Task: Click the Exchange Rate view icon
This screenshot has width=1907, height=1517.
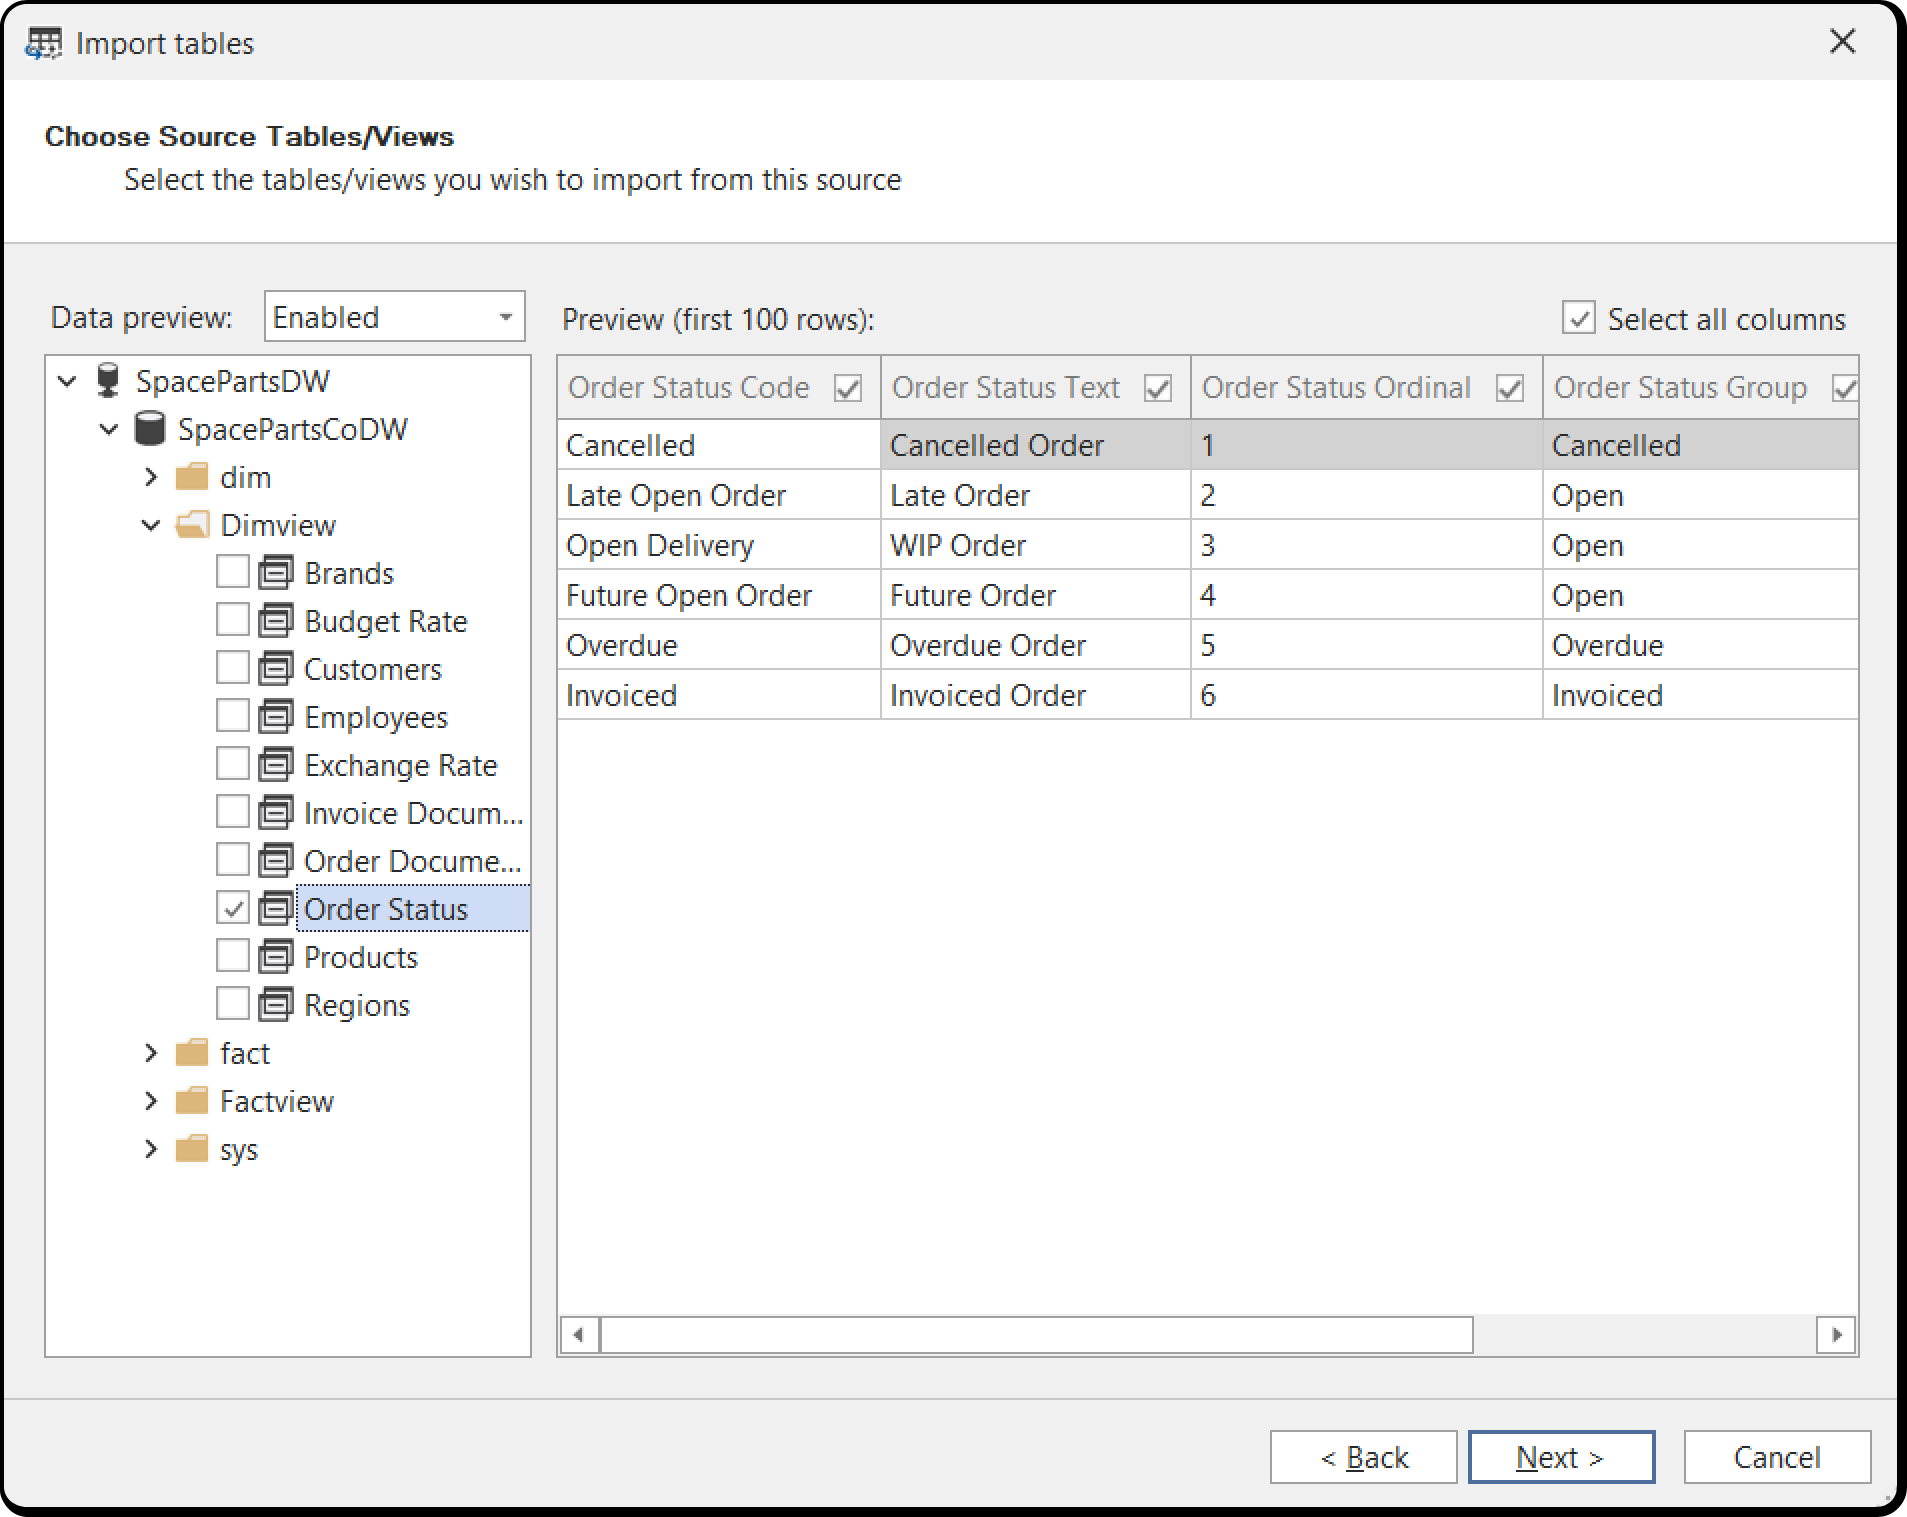Action: tap(276, 765)
